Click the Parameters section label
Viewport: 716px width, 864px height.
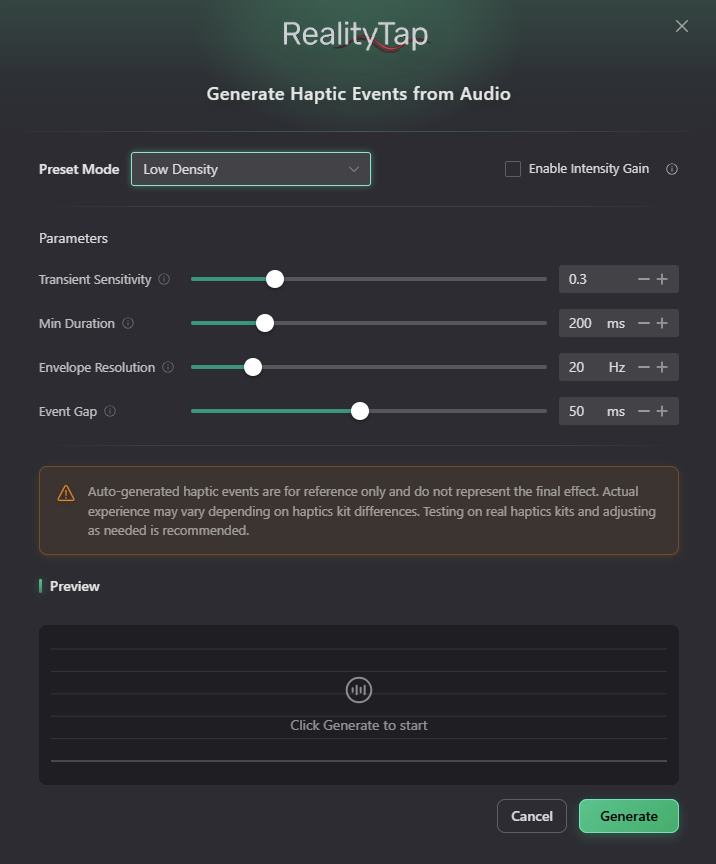click(73, 239)
